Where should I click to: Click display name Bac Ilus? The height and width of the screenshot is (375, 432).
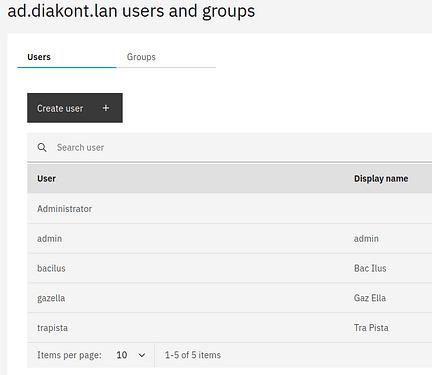pos(370,268)
